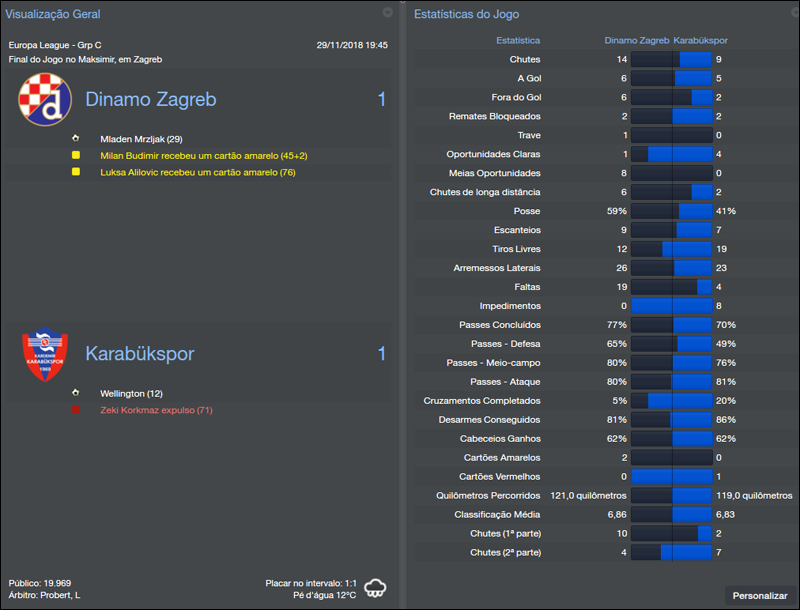Open the Karabükspor team name link
800x610 pixels.
tap(139, 354)
